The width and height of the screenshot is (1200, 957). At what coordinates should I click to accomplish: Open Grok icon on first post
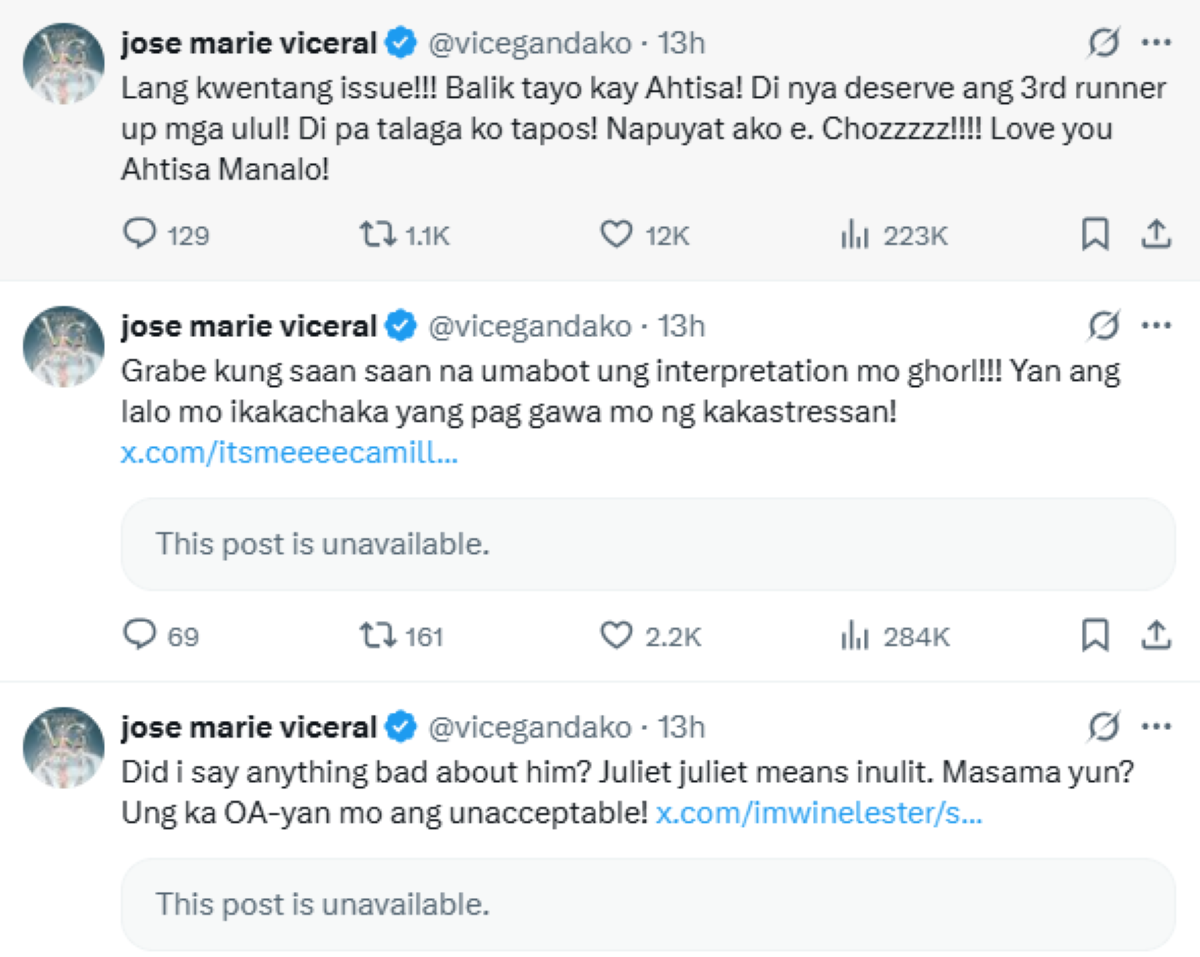point(1104,44)
